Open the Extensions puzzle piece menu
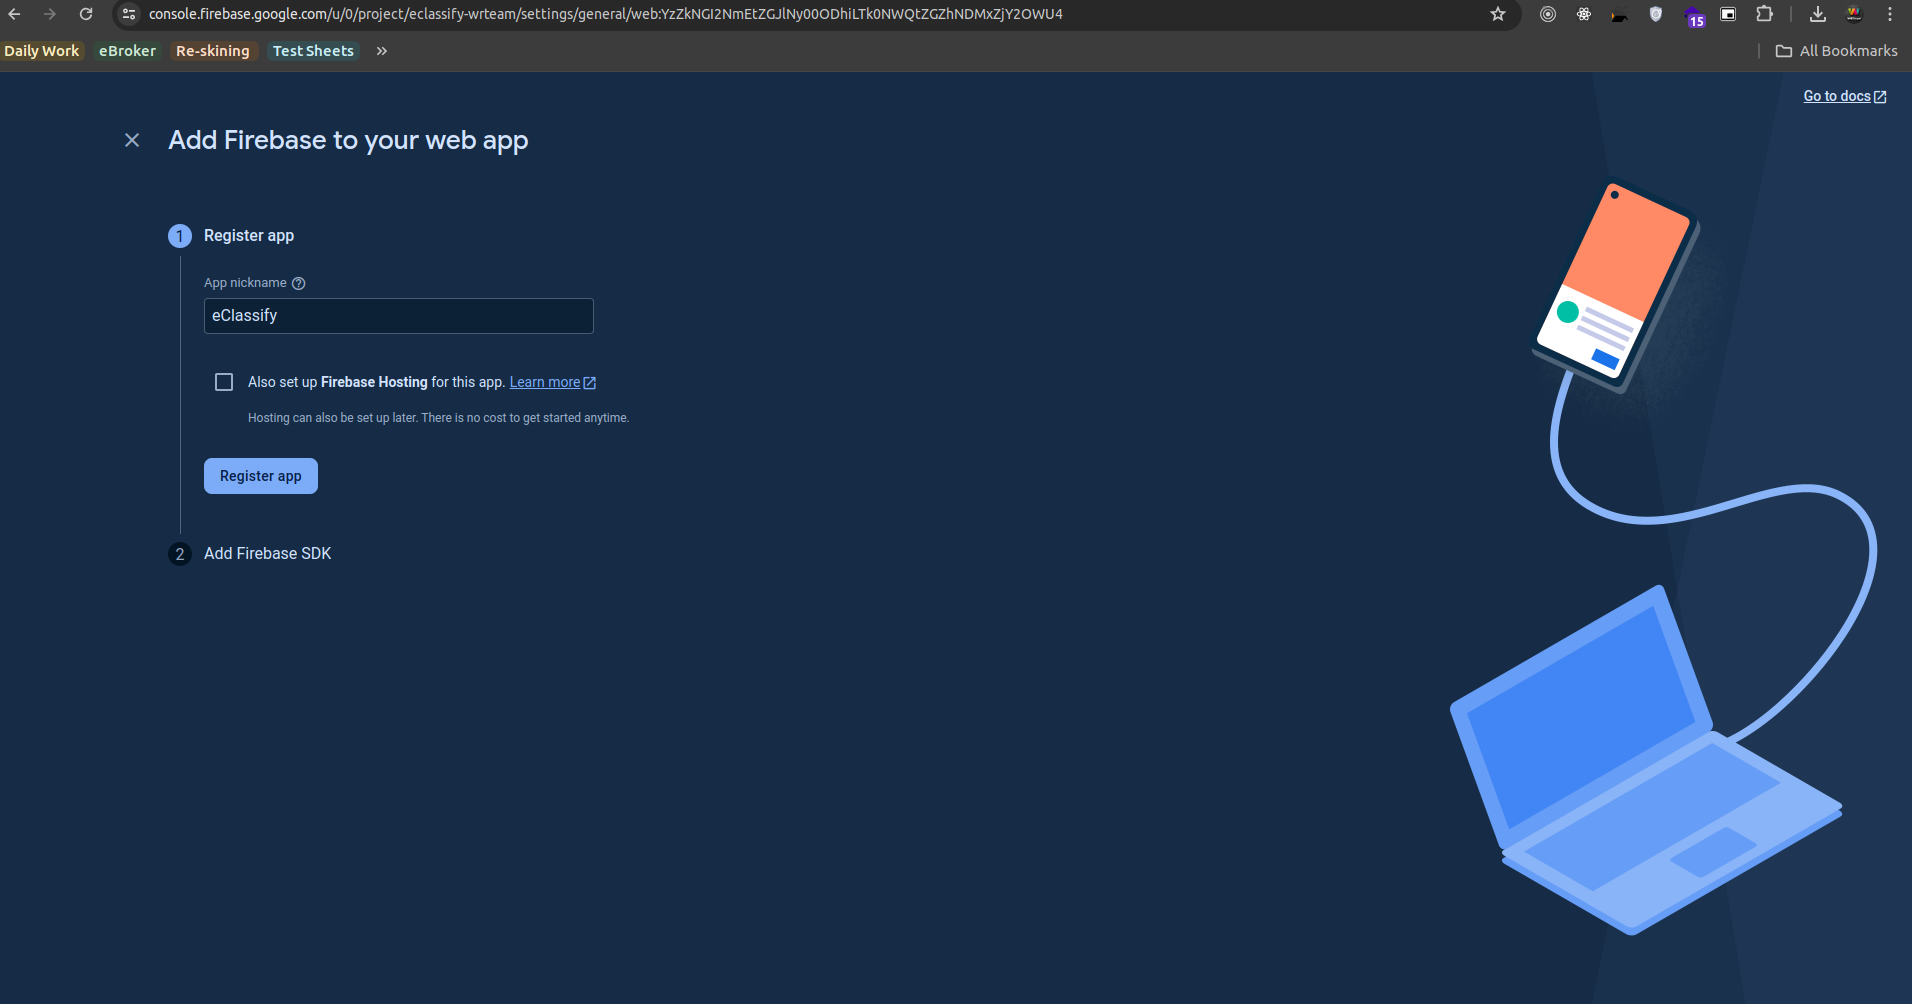This screenshot has height=1004, width=1912. click(1765, 14)
